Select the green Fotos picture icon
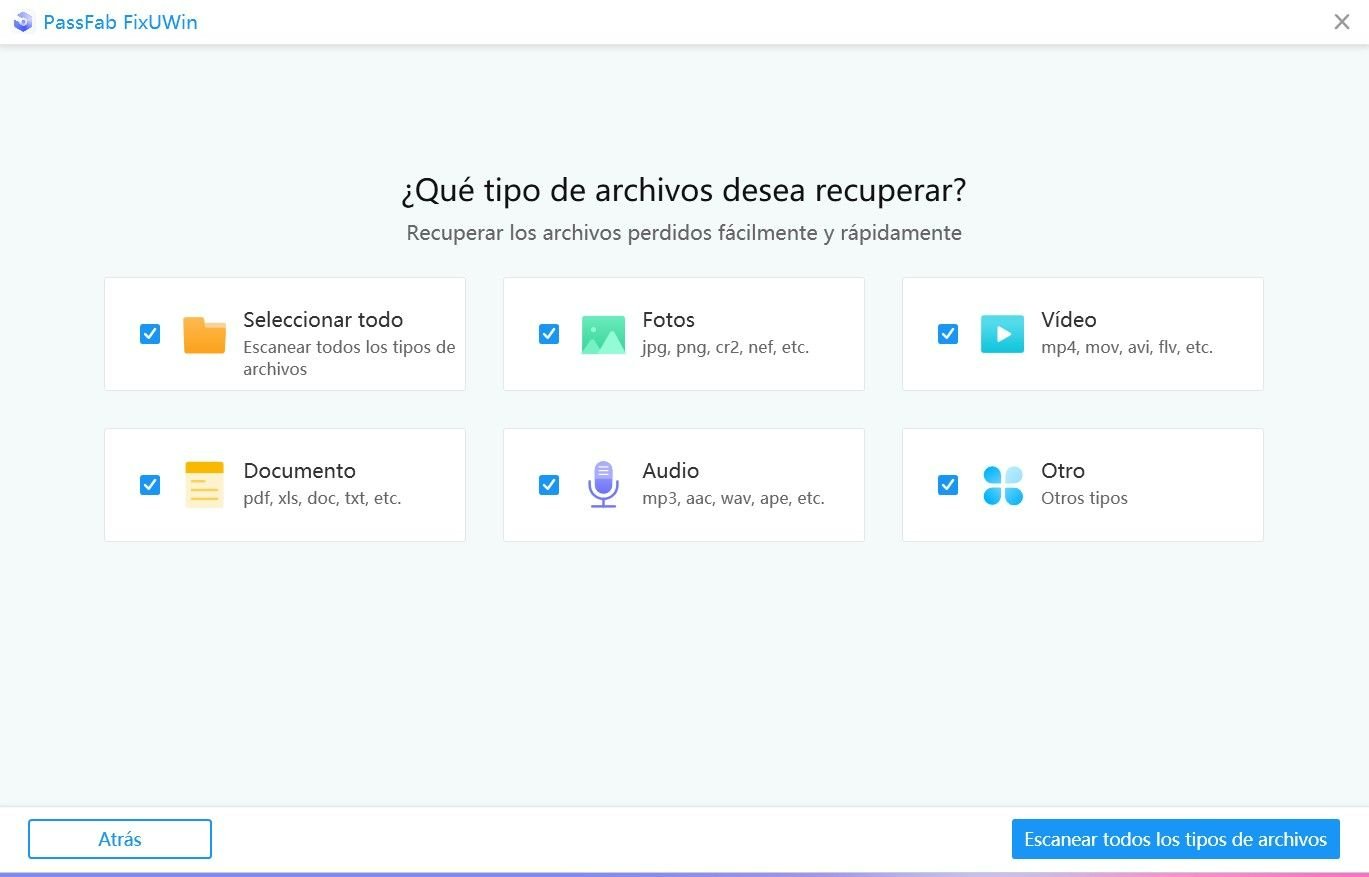1369x877 pixels. [x=603, y=335]
